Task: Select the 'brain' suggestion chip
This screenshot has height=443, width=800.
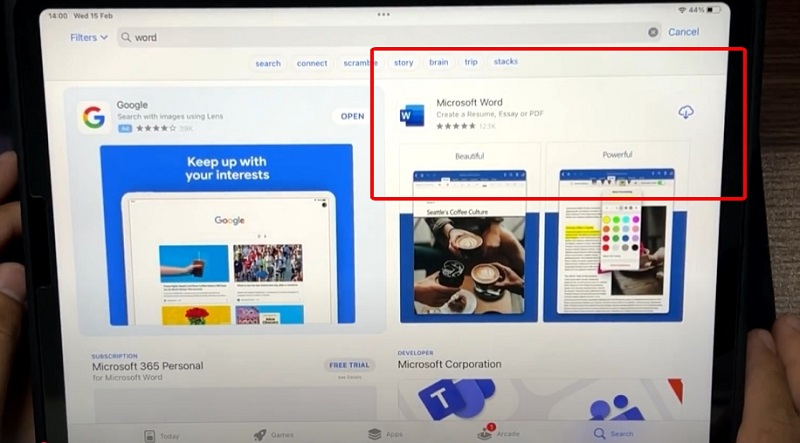Action: [x=438, y=62]
